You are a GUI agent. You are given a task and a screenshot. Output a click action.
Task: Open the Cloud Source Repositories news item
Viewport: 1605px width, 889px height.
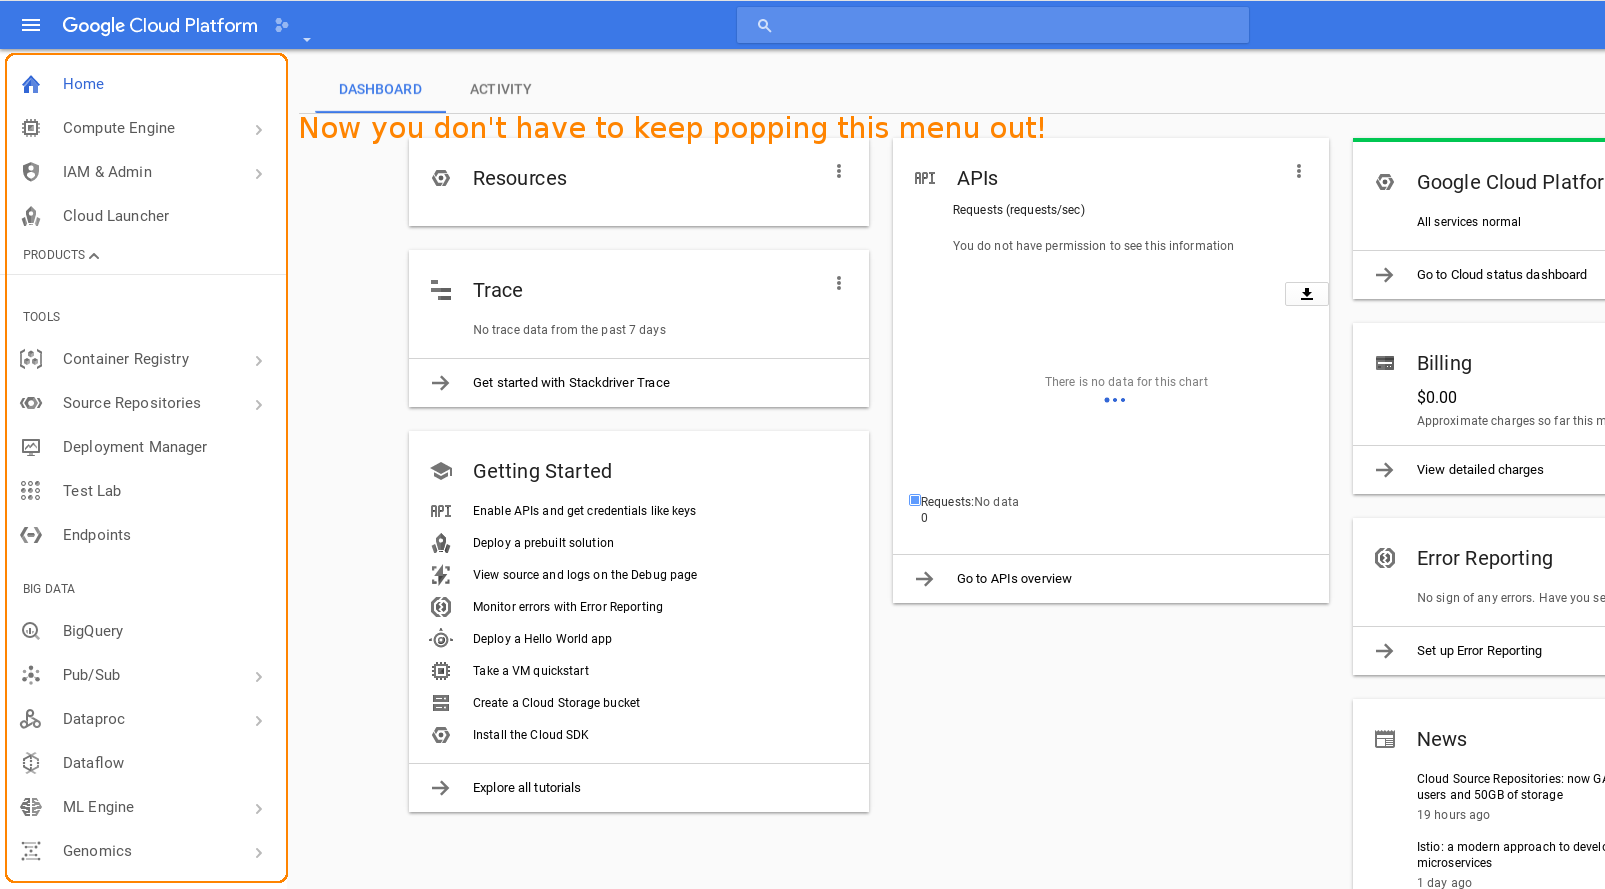tap(1511, 787)
